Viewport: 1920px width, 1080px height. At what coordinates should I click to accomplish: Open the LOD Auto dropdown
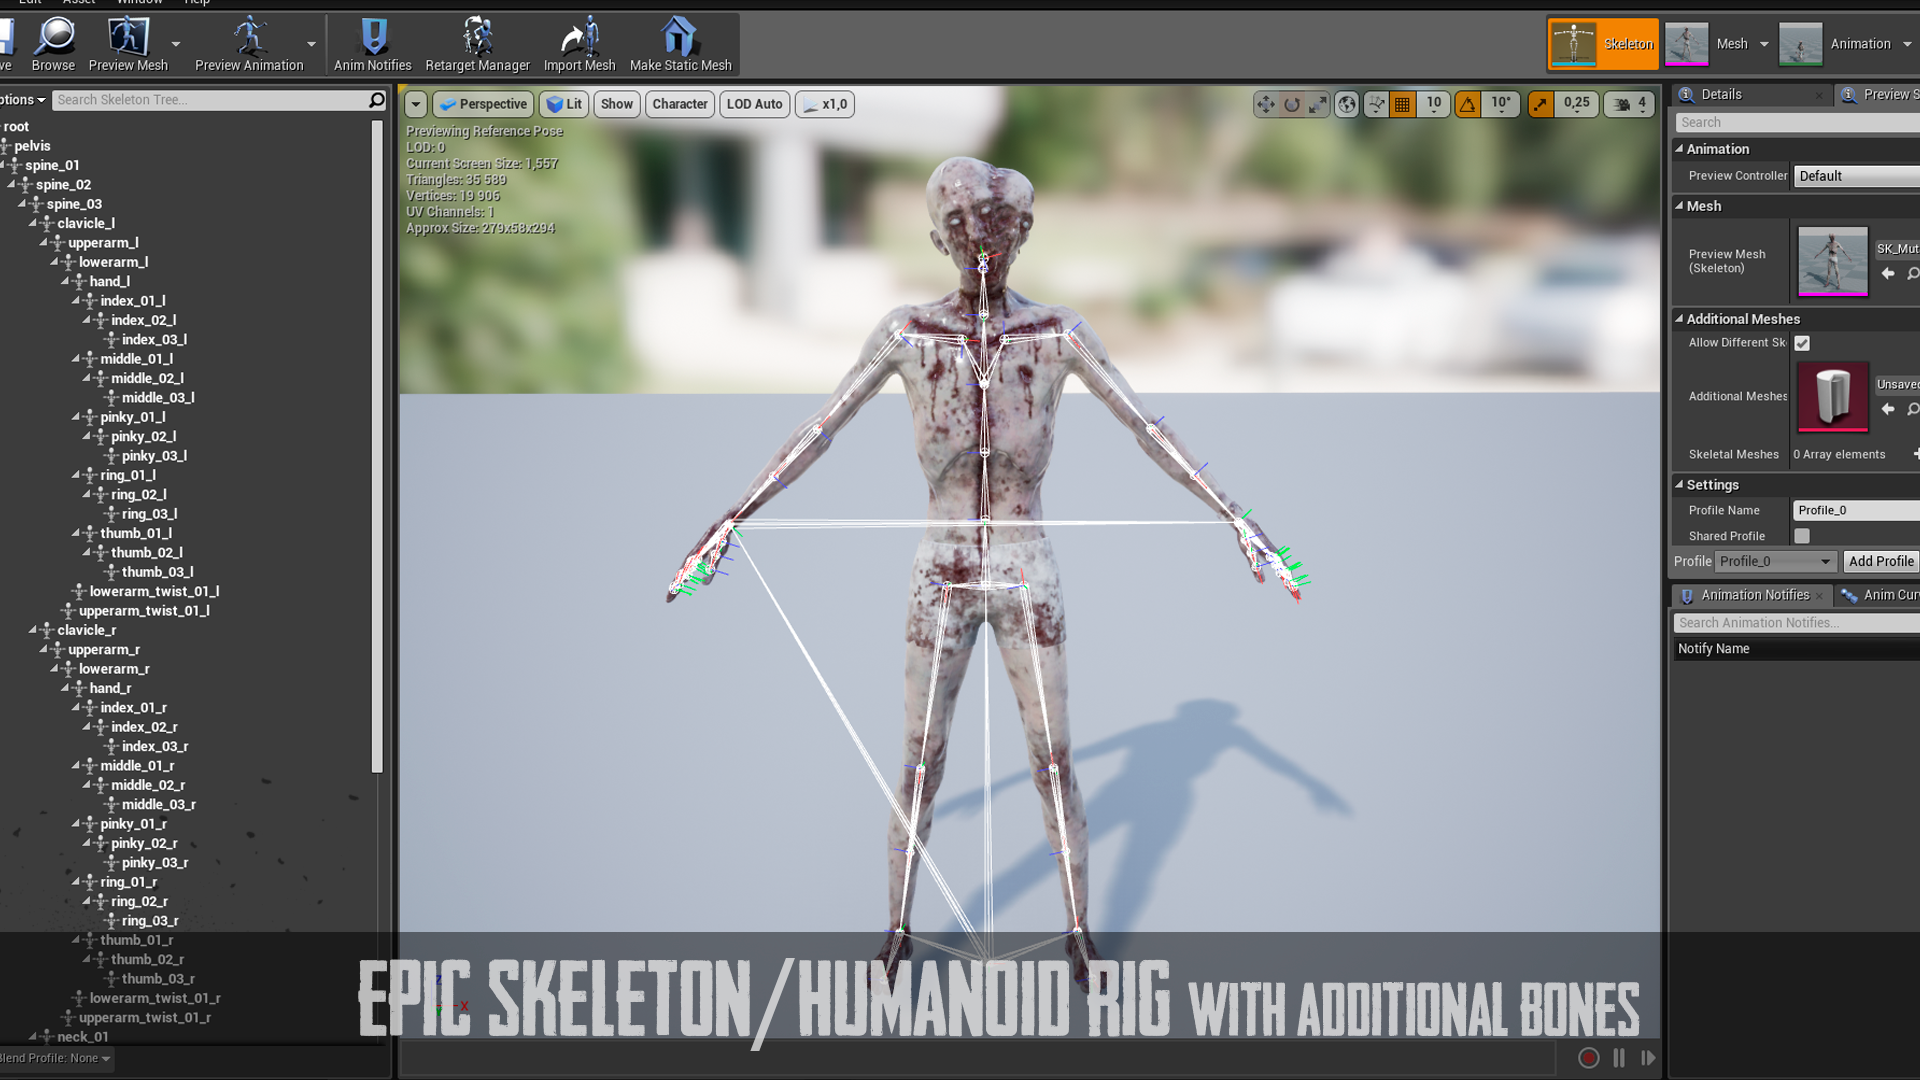(x=754, y=104)
